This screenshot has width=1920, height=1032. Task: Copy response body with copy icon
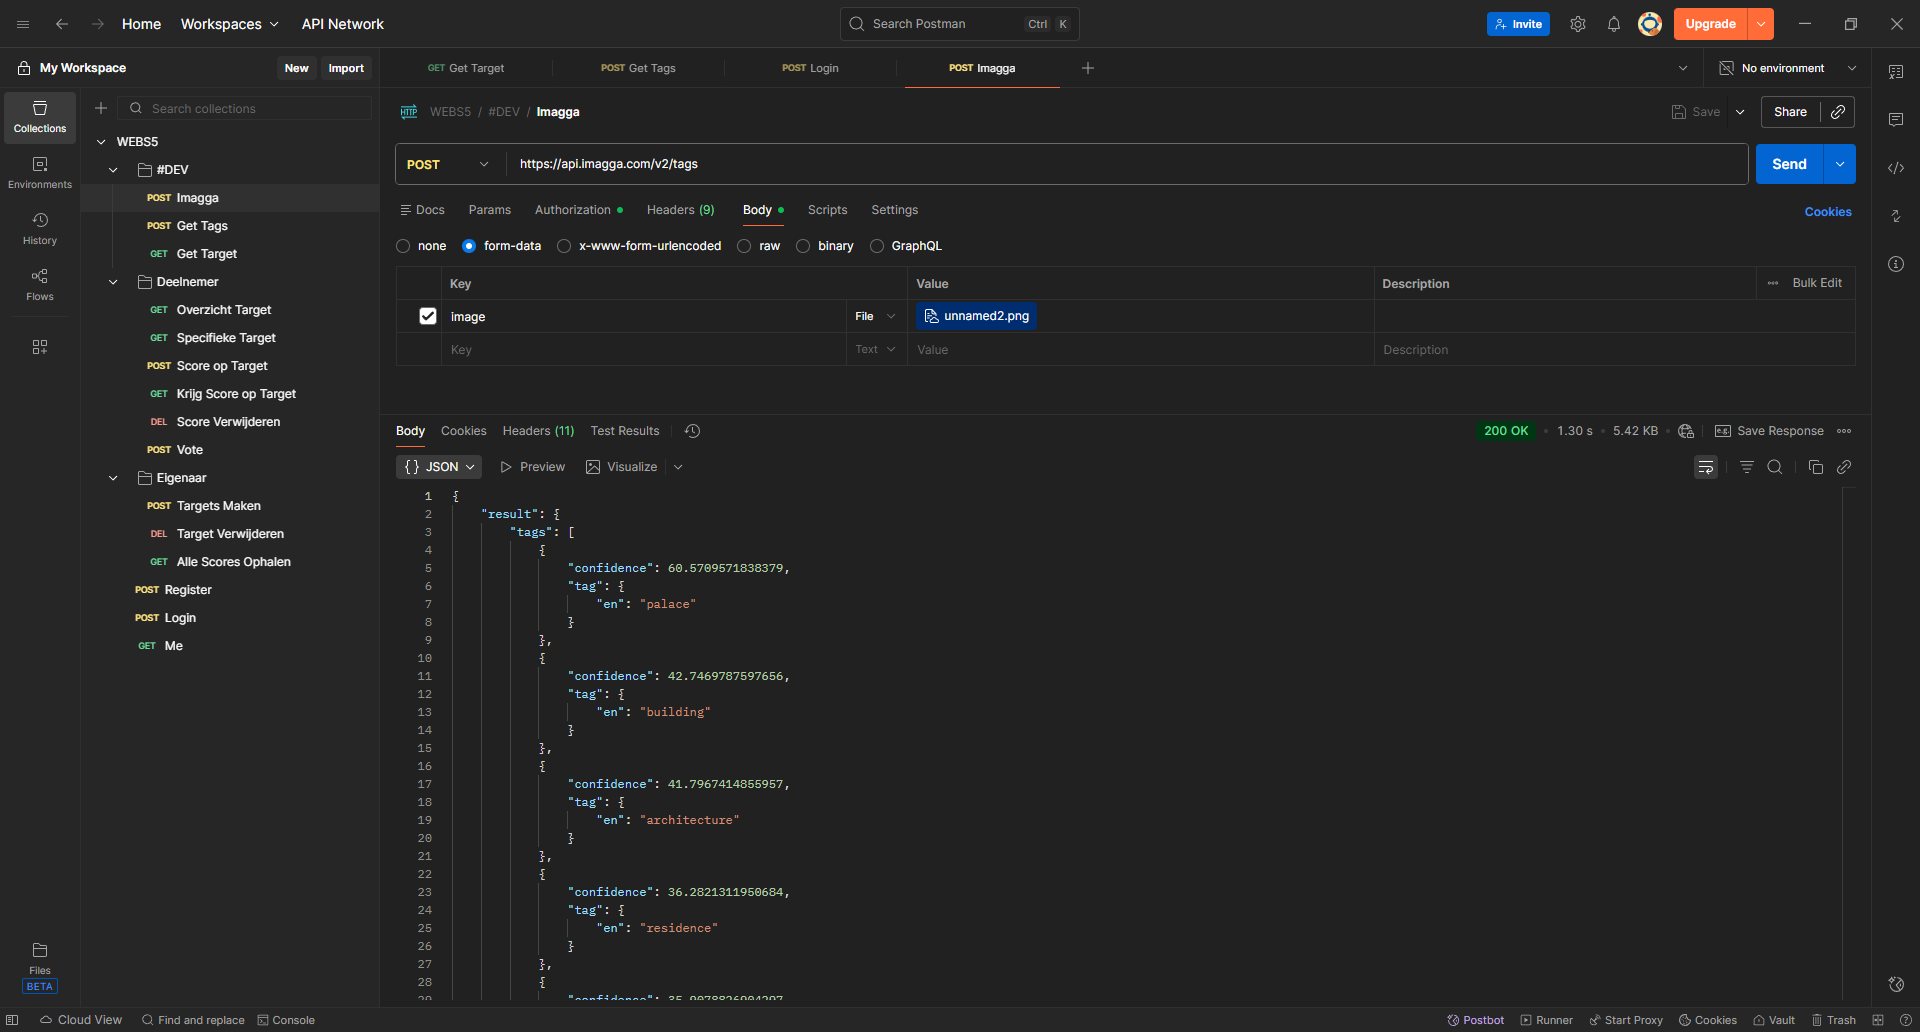tap(1815, 467)
